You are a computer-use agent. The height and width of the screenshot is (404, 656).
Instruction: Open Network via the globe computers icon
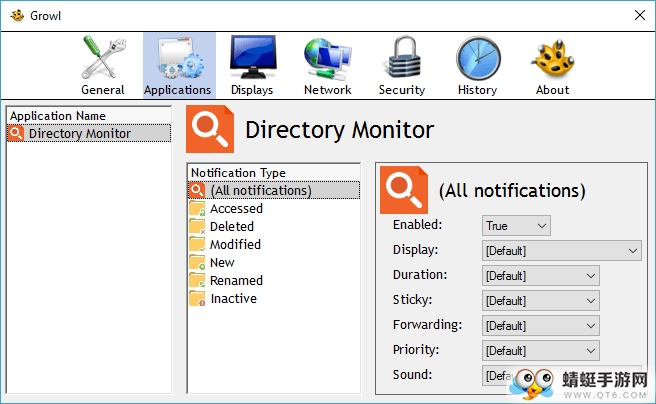click(x=328, y=59)
